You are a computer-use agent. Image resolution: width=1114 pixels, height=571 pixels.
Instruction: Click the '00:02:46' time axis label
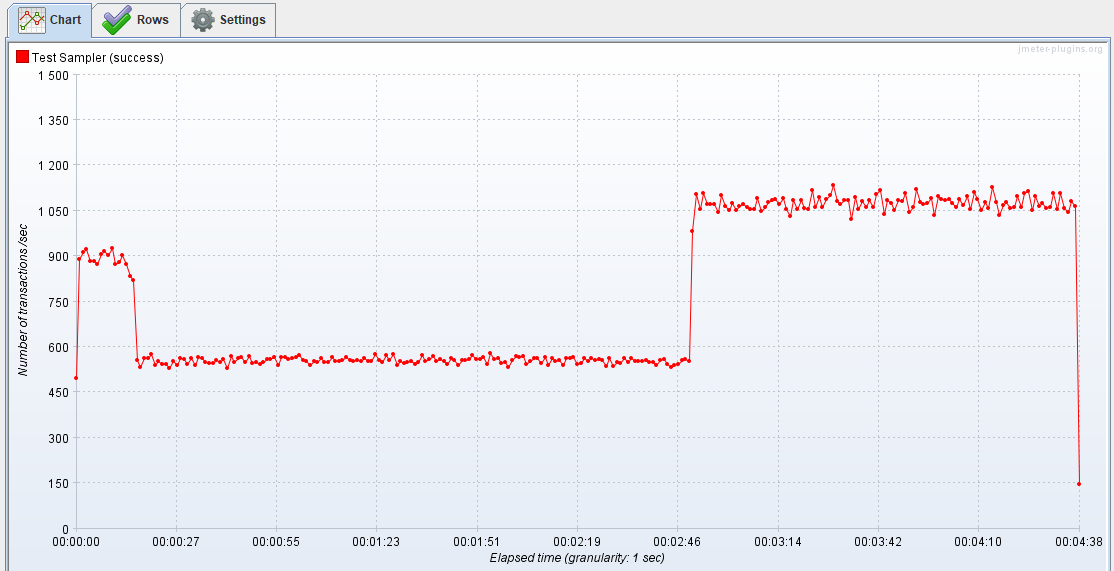(678, 542)
